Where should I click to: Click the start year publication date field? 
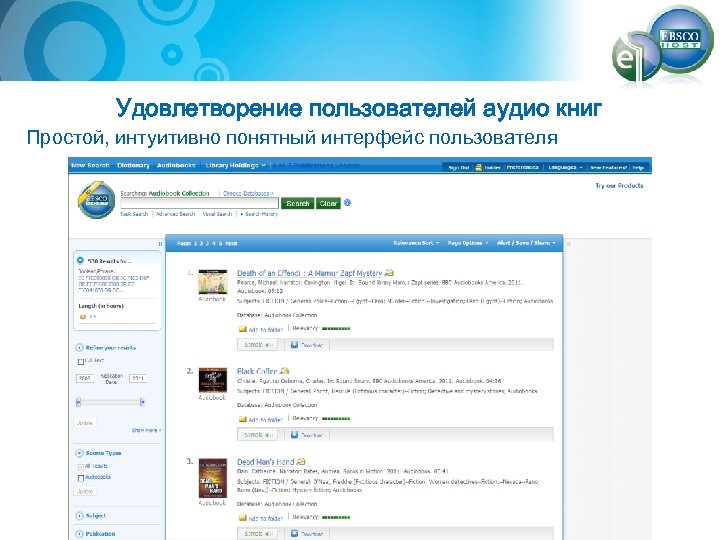point(84,378)
